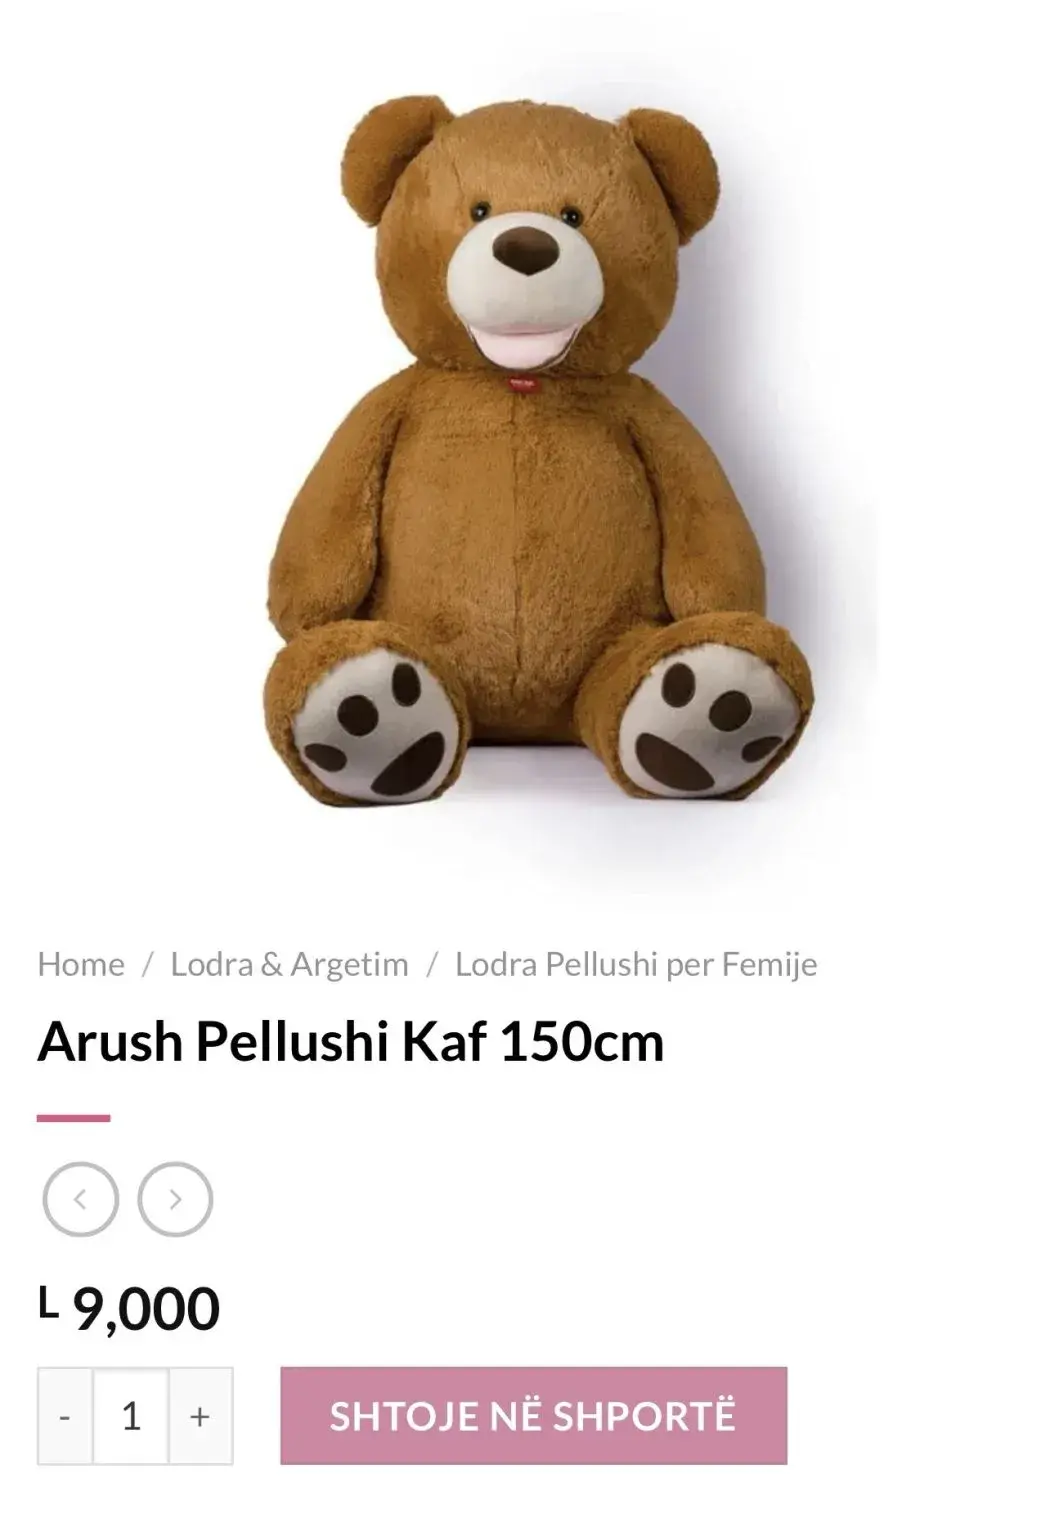Increase quantity with the plus button

pos(200,1416)
